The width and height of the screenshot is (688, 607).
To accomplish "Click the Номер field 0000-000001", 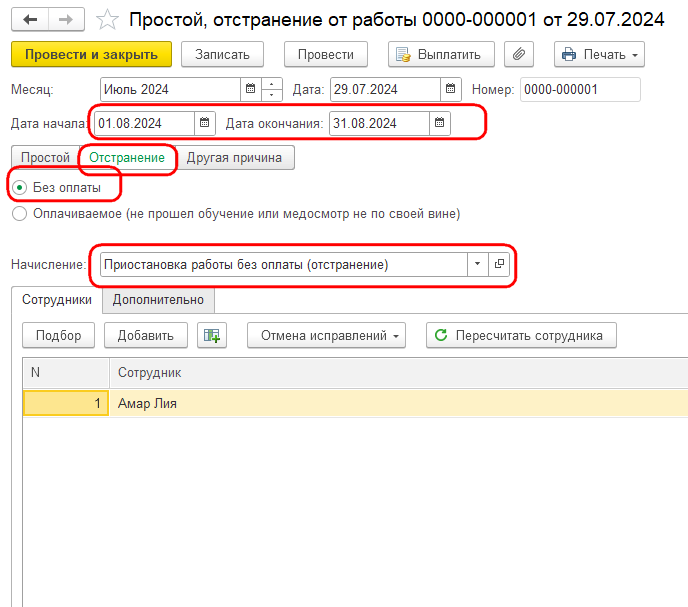I will (580, 89).
